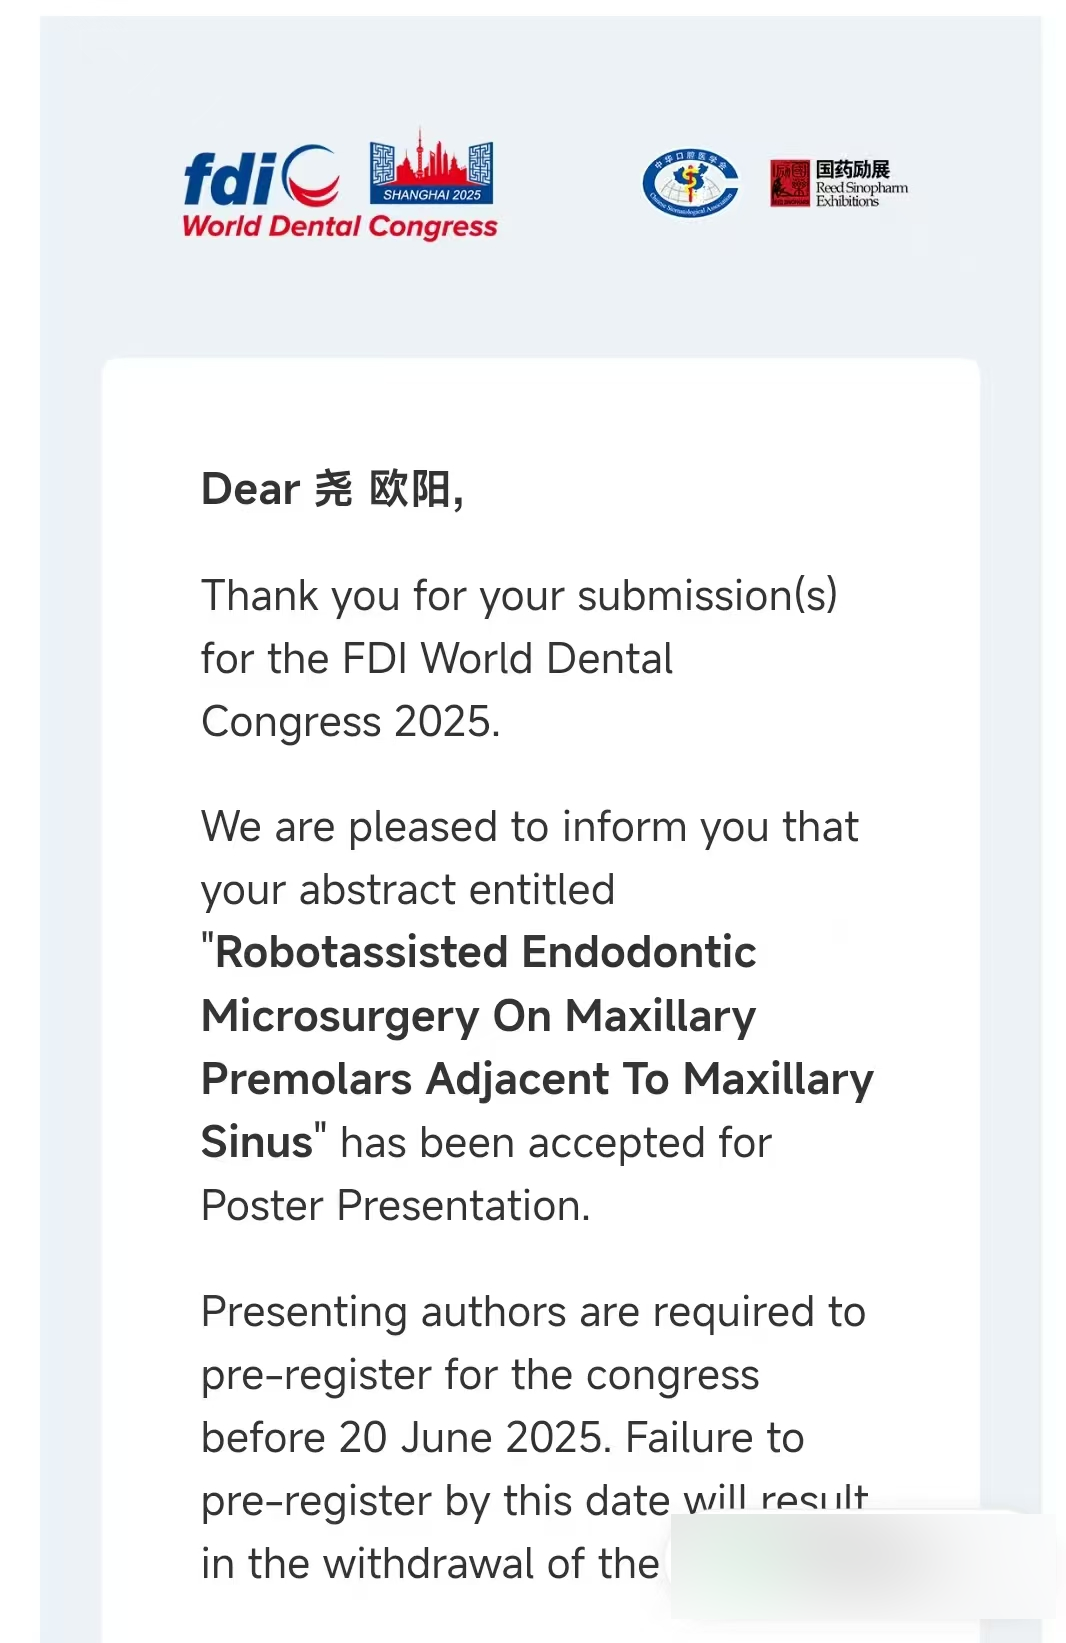The width and height of the screenshot is (1066, 1643).
Task: Click bold line Premolars Adjacent To Maxillary
Action: coord(537,1080)
